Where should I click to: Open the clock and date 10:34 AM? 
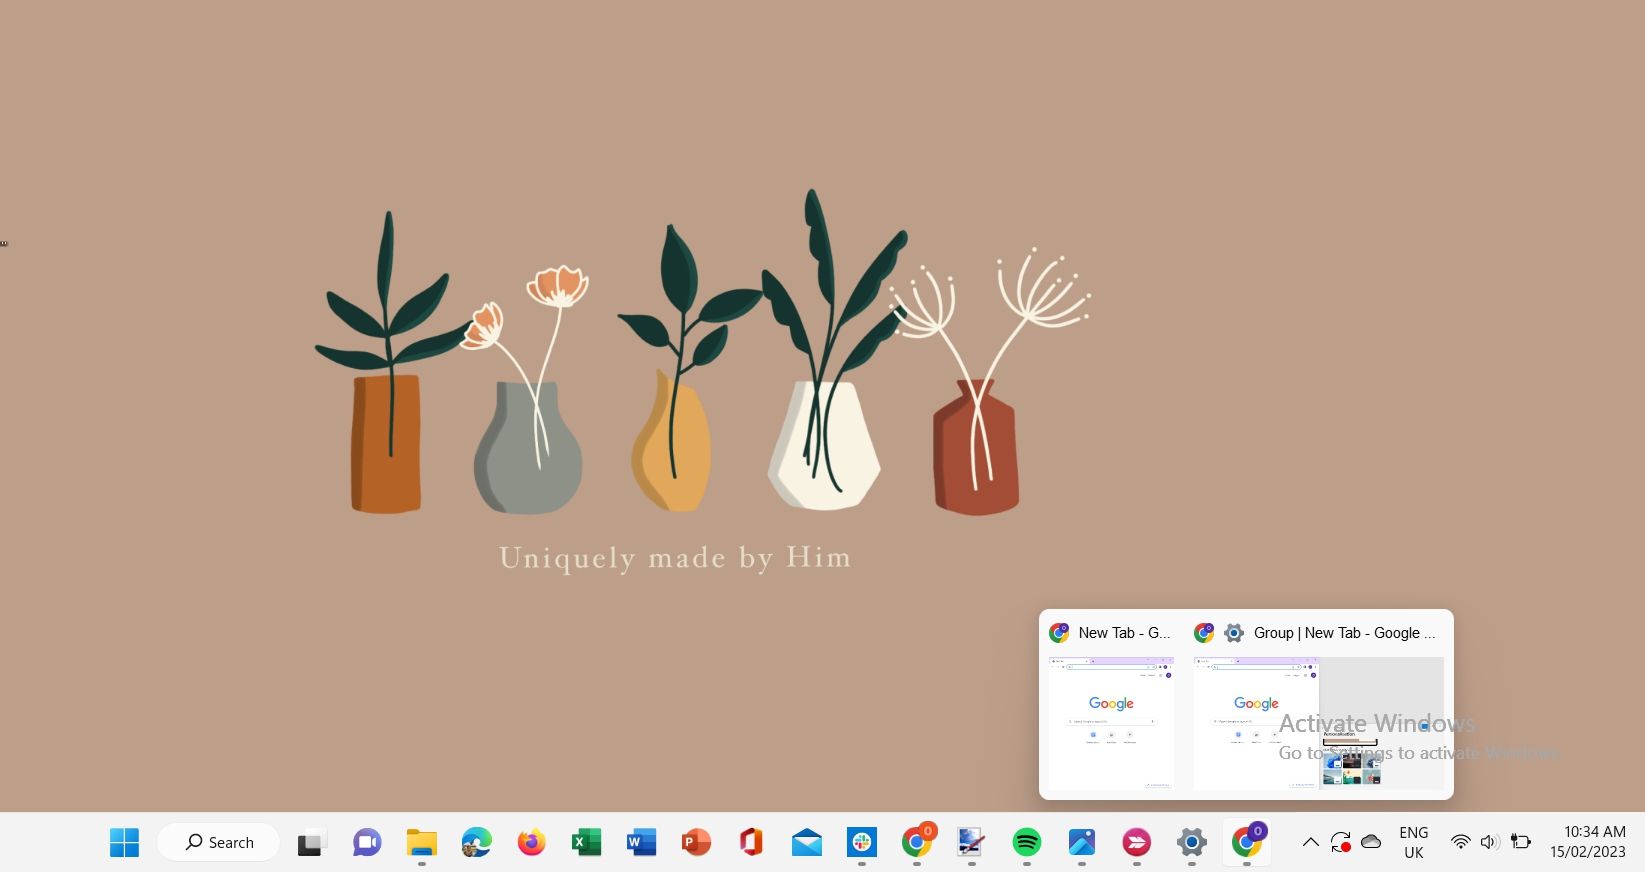[1588, 843]
